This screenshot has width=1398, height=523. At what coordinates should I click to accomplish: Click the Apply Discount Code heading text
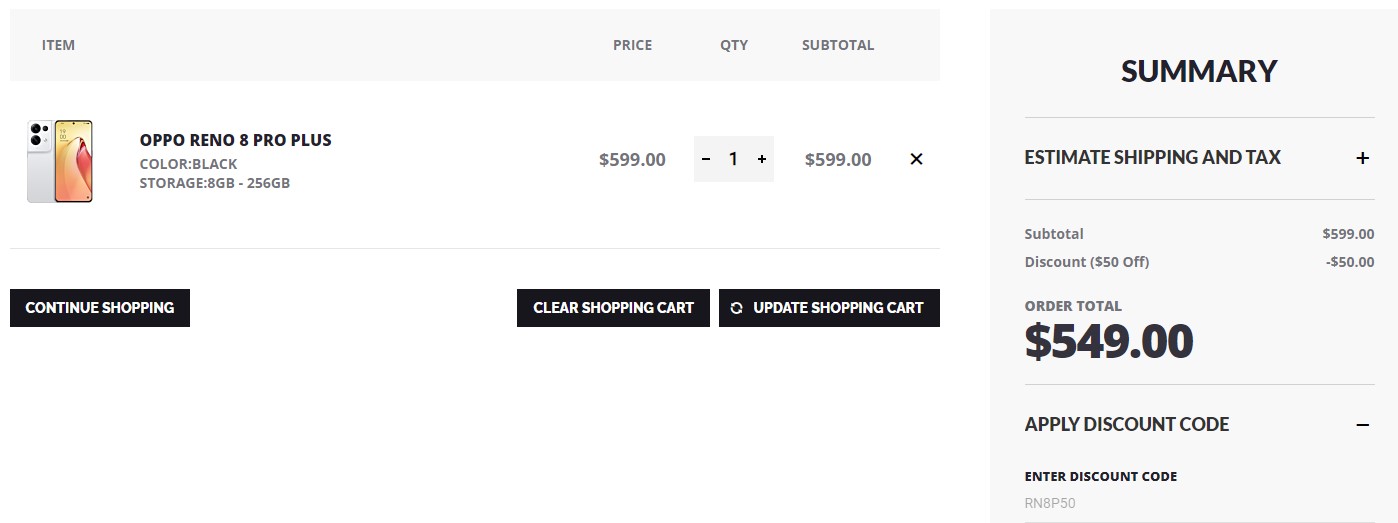(1126, 424)
